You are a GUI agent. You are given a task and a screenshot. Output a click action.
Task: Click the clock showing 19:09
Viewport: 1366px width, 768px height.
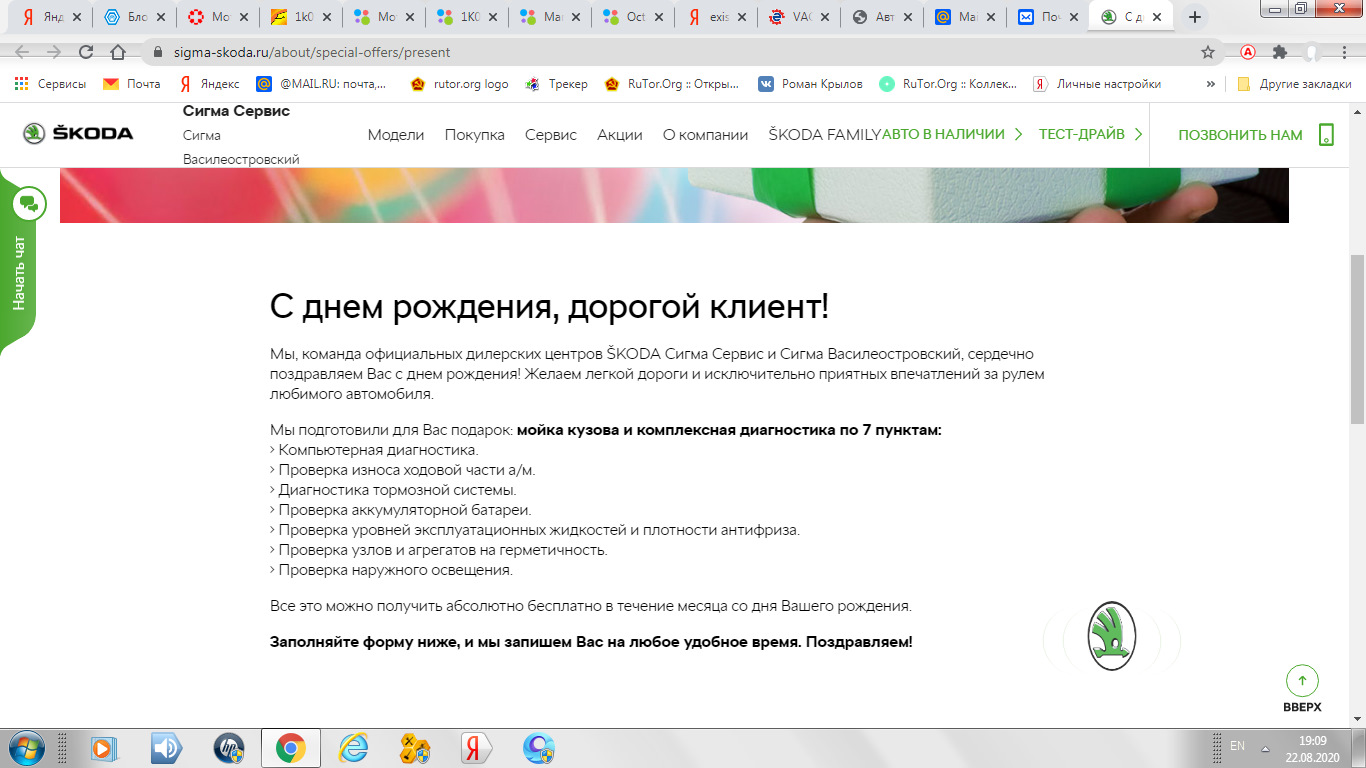[1312, 740]
